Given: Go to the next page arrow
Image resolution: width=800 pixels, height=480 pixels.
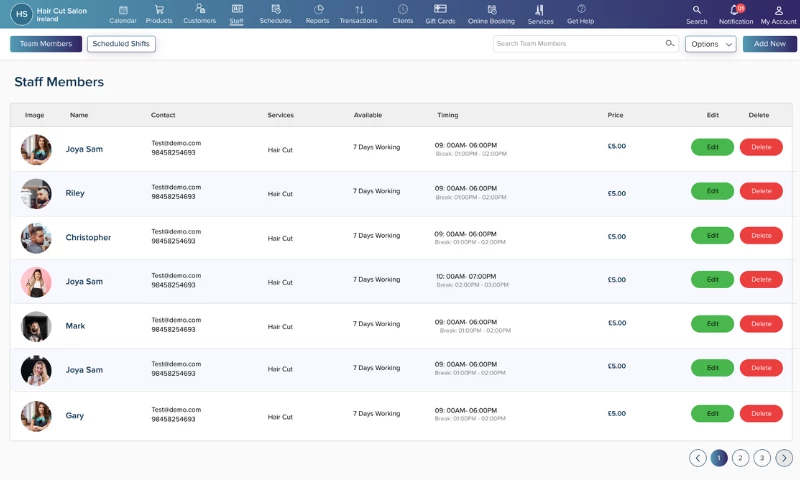Looking at the screenshot, I should click(x=784, y=458).
